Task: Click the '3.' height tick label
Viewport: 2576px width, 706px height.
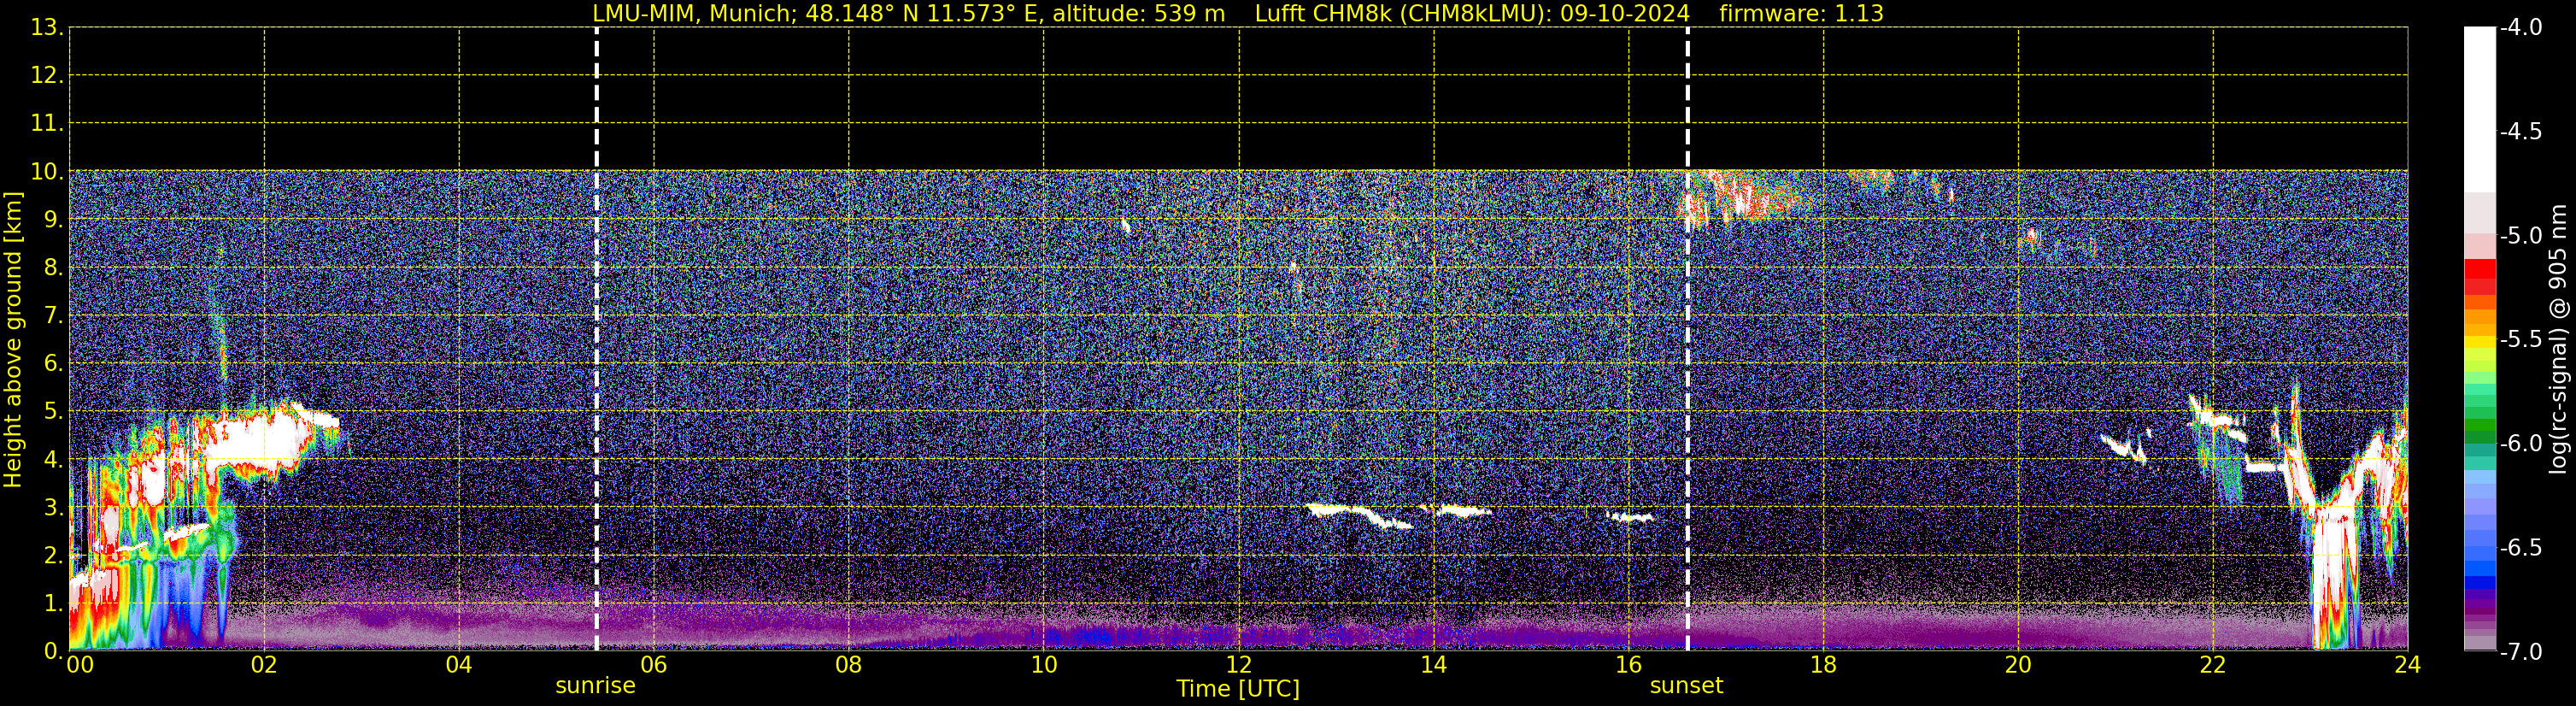Action: tap(54, 507)
